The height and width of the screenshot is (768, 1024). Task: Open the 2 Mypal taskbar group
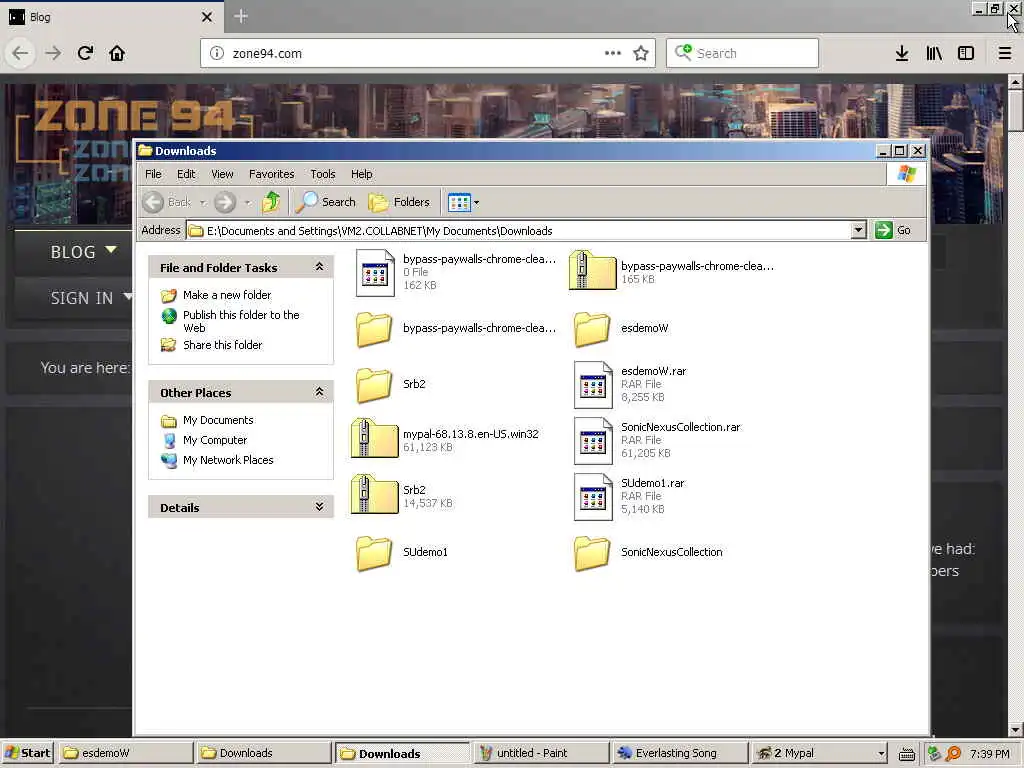coord(820,754)
